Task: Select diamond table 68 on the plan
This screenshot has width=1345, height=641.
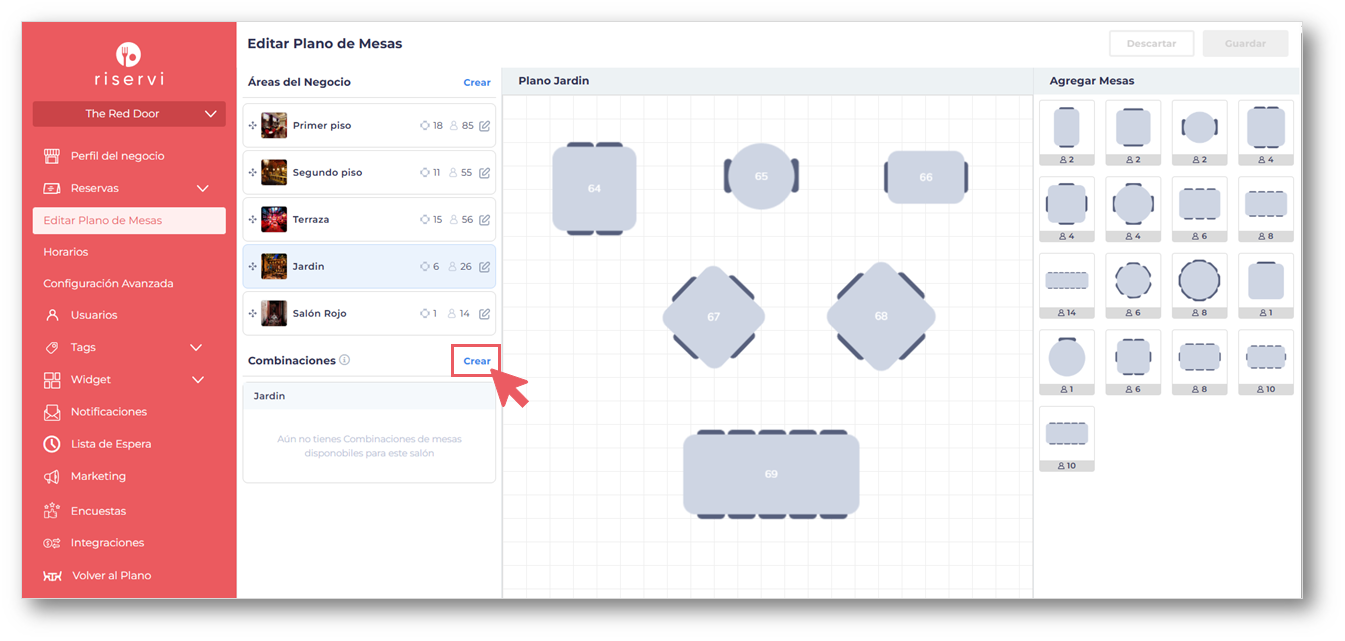Action: [881, 316]
